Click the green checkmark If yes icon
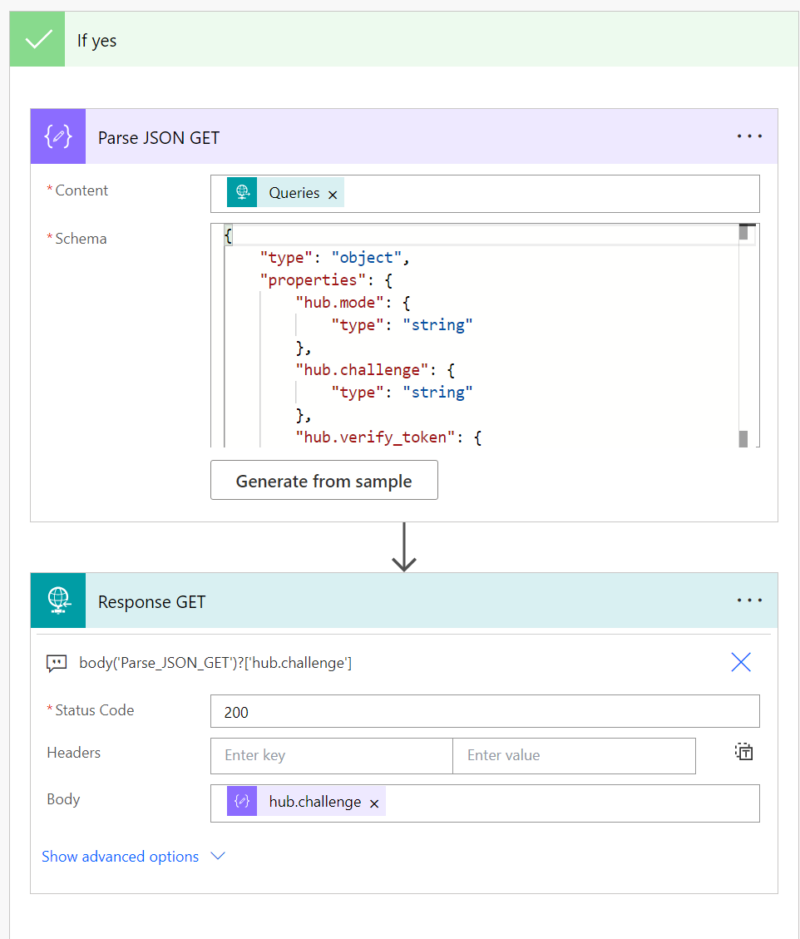 [x=38, y=40]
